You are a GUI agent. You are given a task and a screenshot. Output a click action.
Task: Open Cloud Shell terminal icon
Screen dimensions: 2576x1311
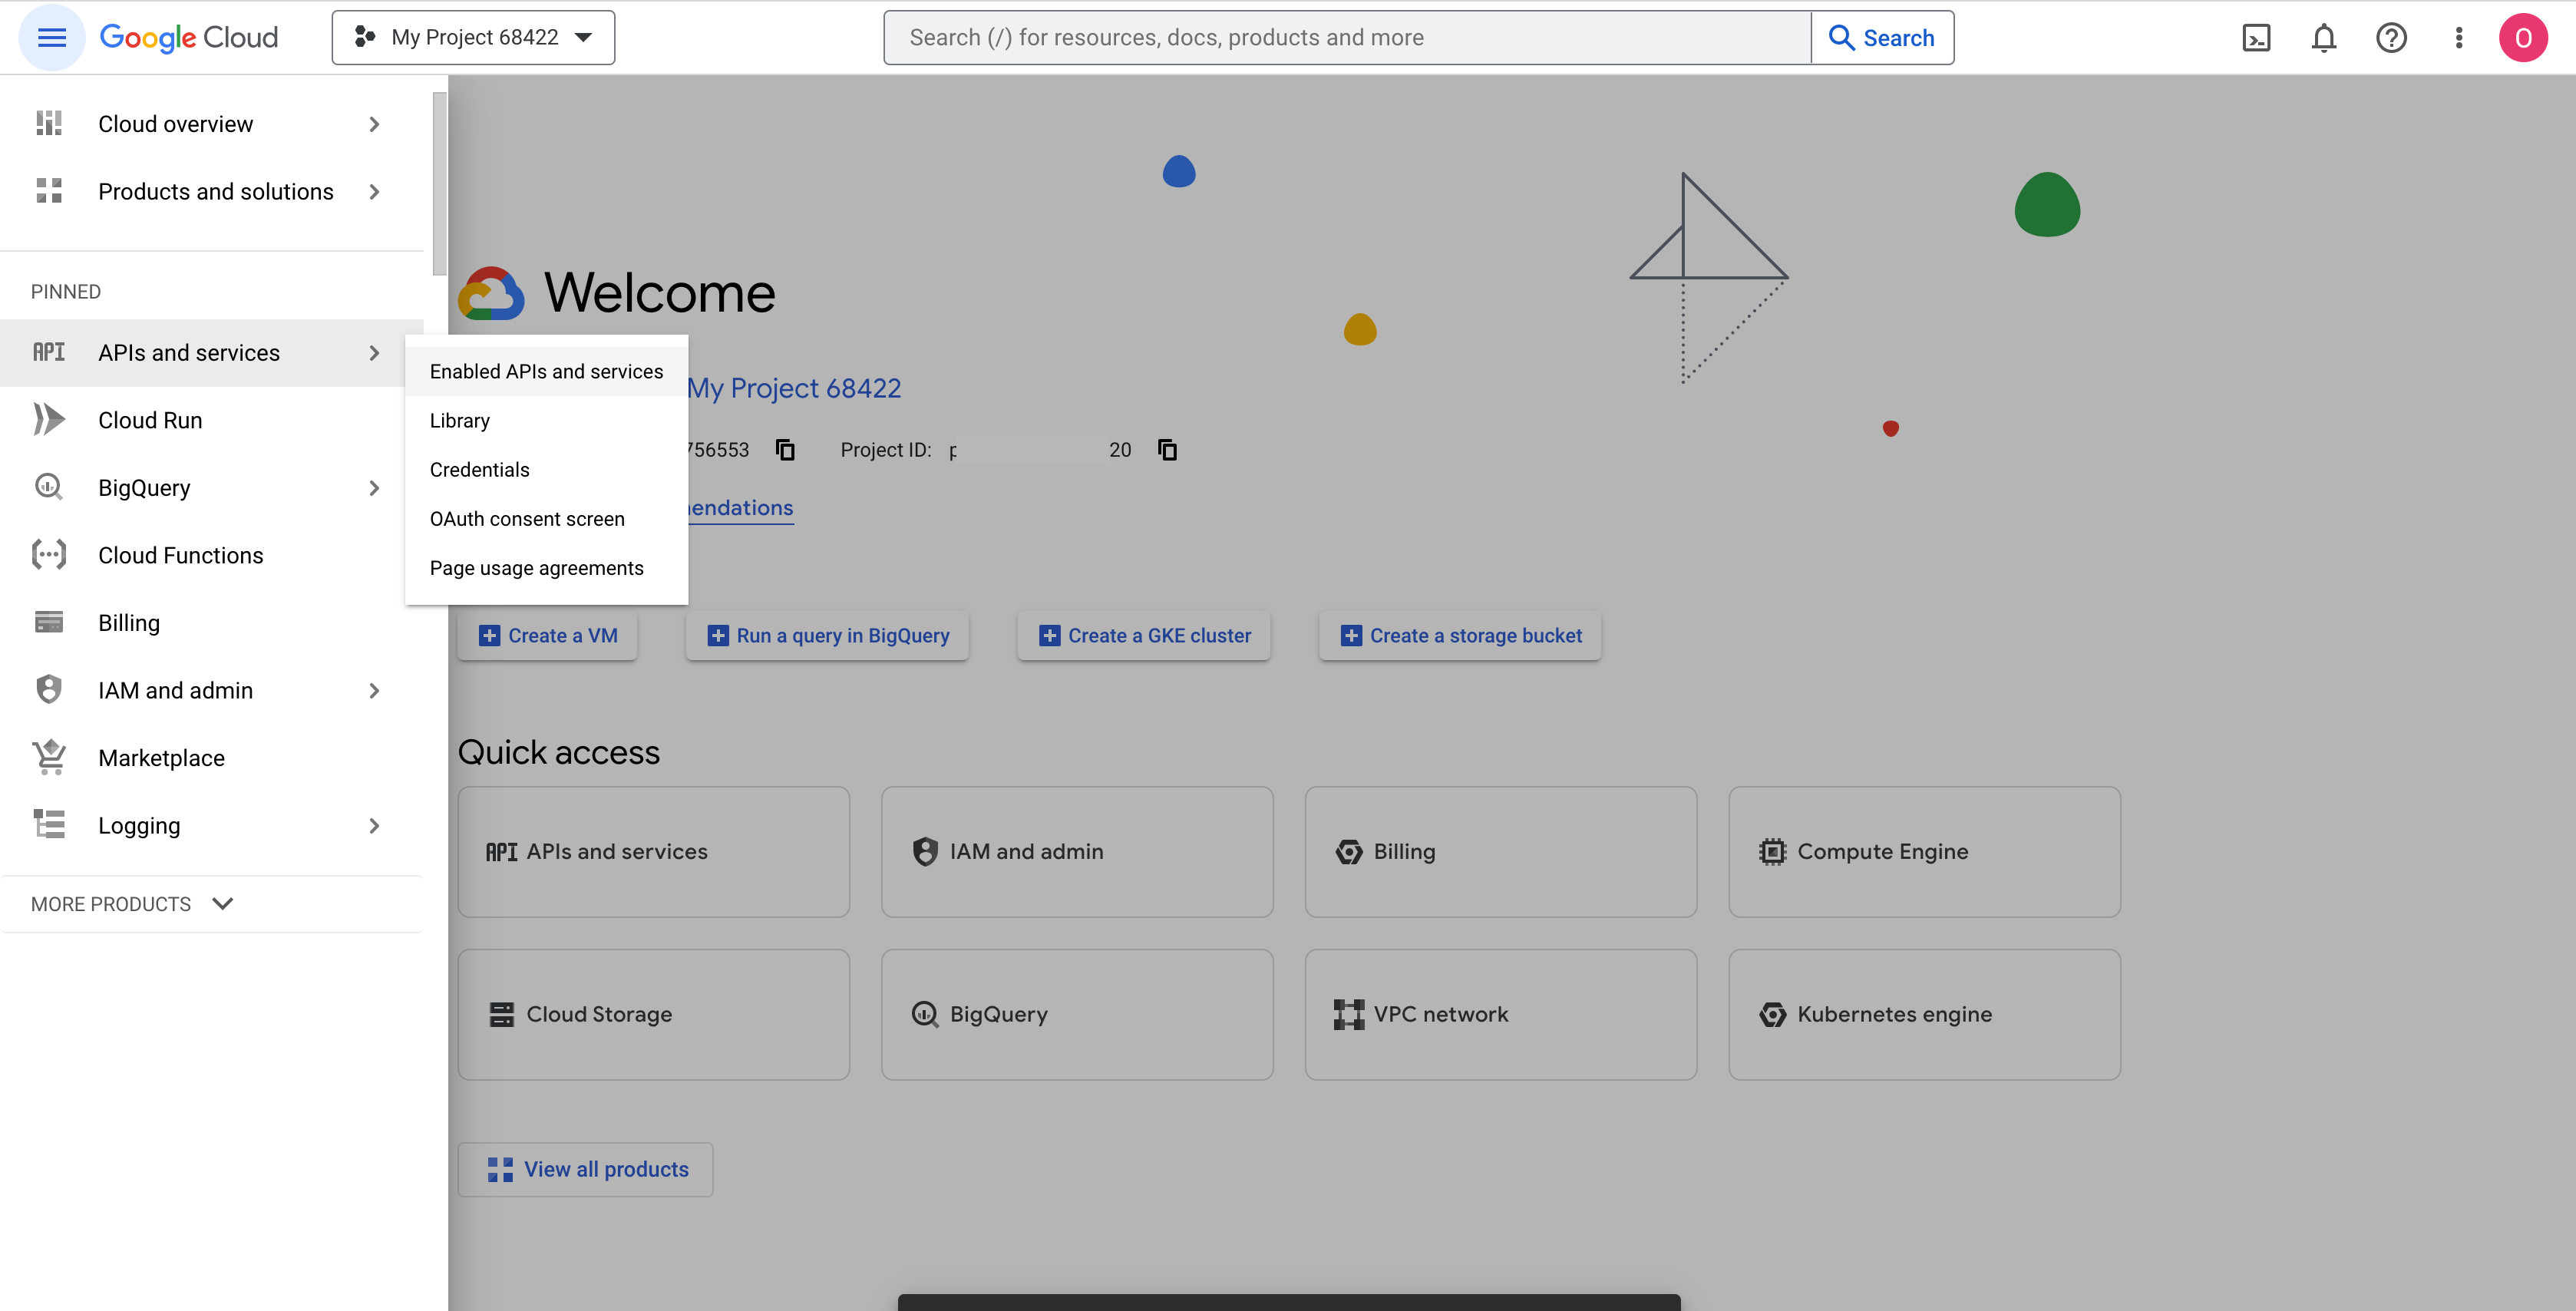coord(2256,38)
